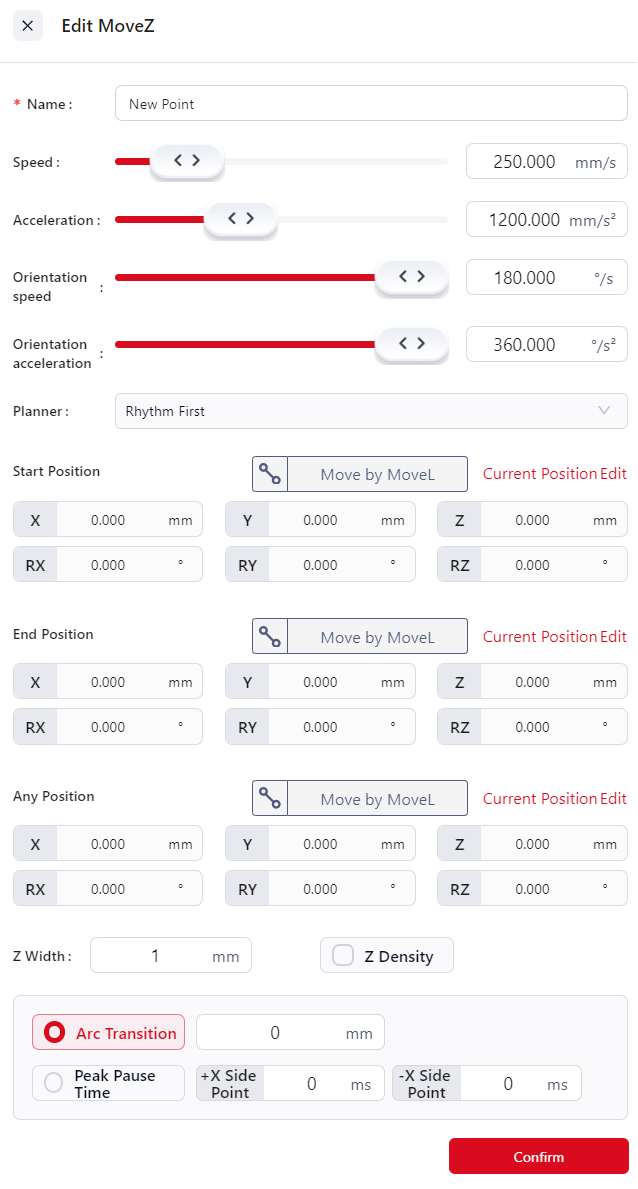Click the Any Position path icon
Viewport: 638px width, 1189px height.
(x=269, y=798)
